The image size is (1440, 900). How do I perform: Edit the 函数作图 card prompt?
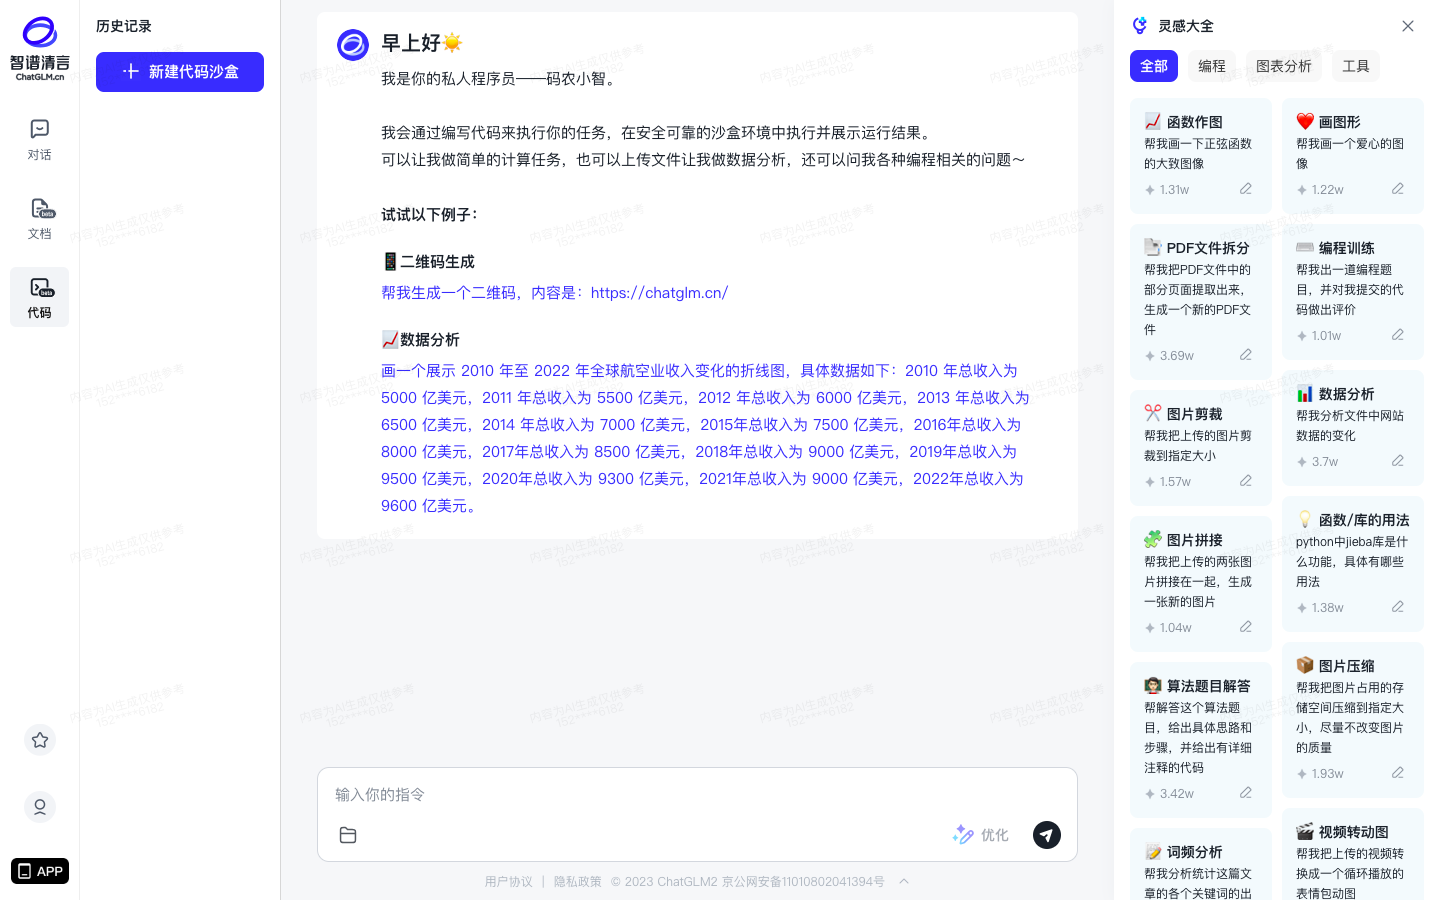[x=1246, y=189]
